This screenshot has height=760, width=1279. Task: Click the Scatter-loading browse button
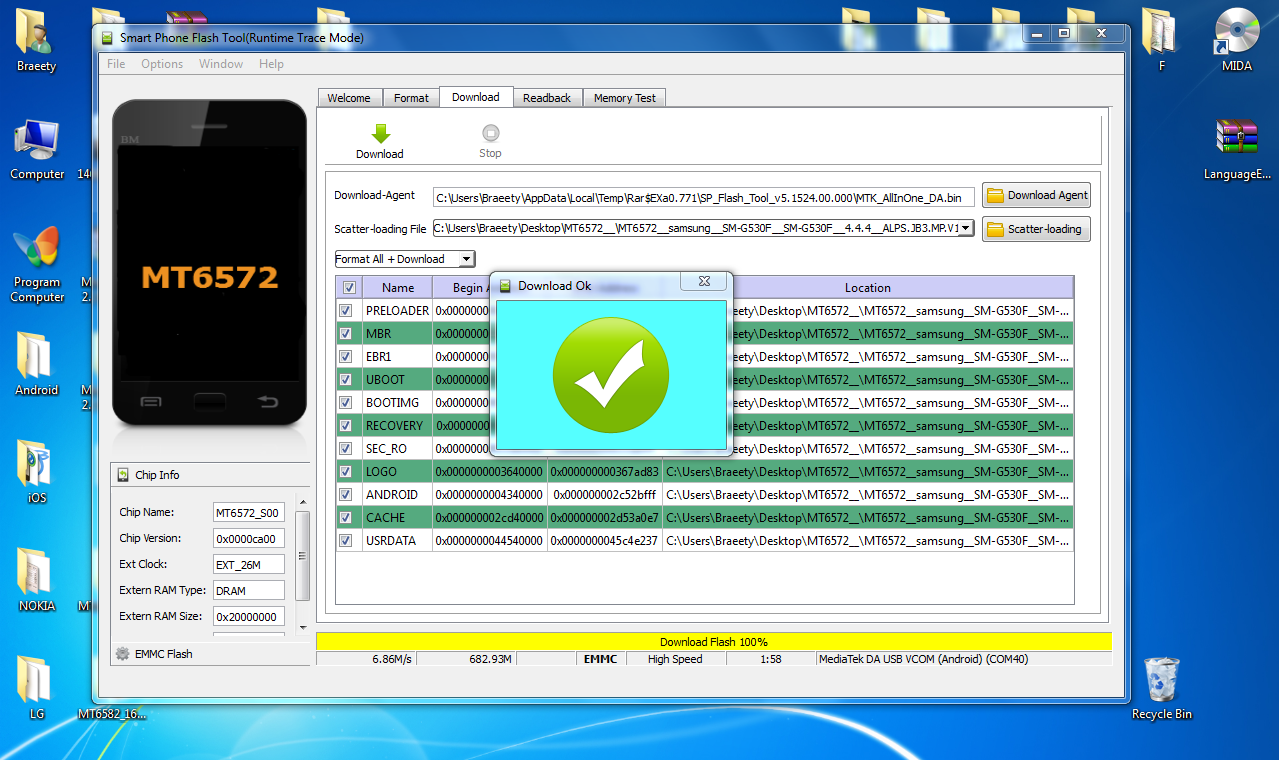coord(1036,229)
